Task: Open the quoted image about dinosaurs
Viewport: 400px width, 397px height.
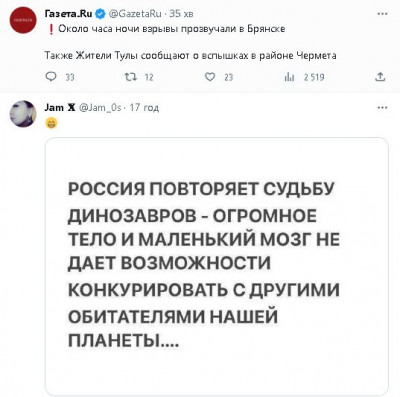Action: tap(217, 266)
